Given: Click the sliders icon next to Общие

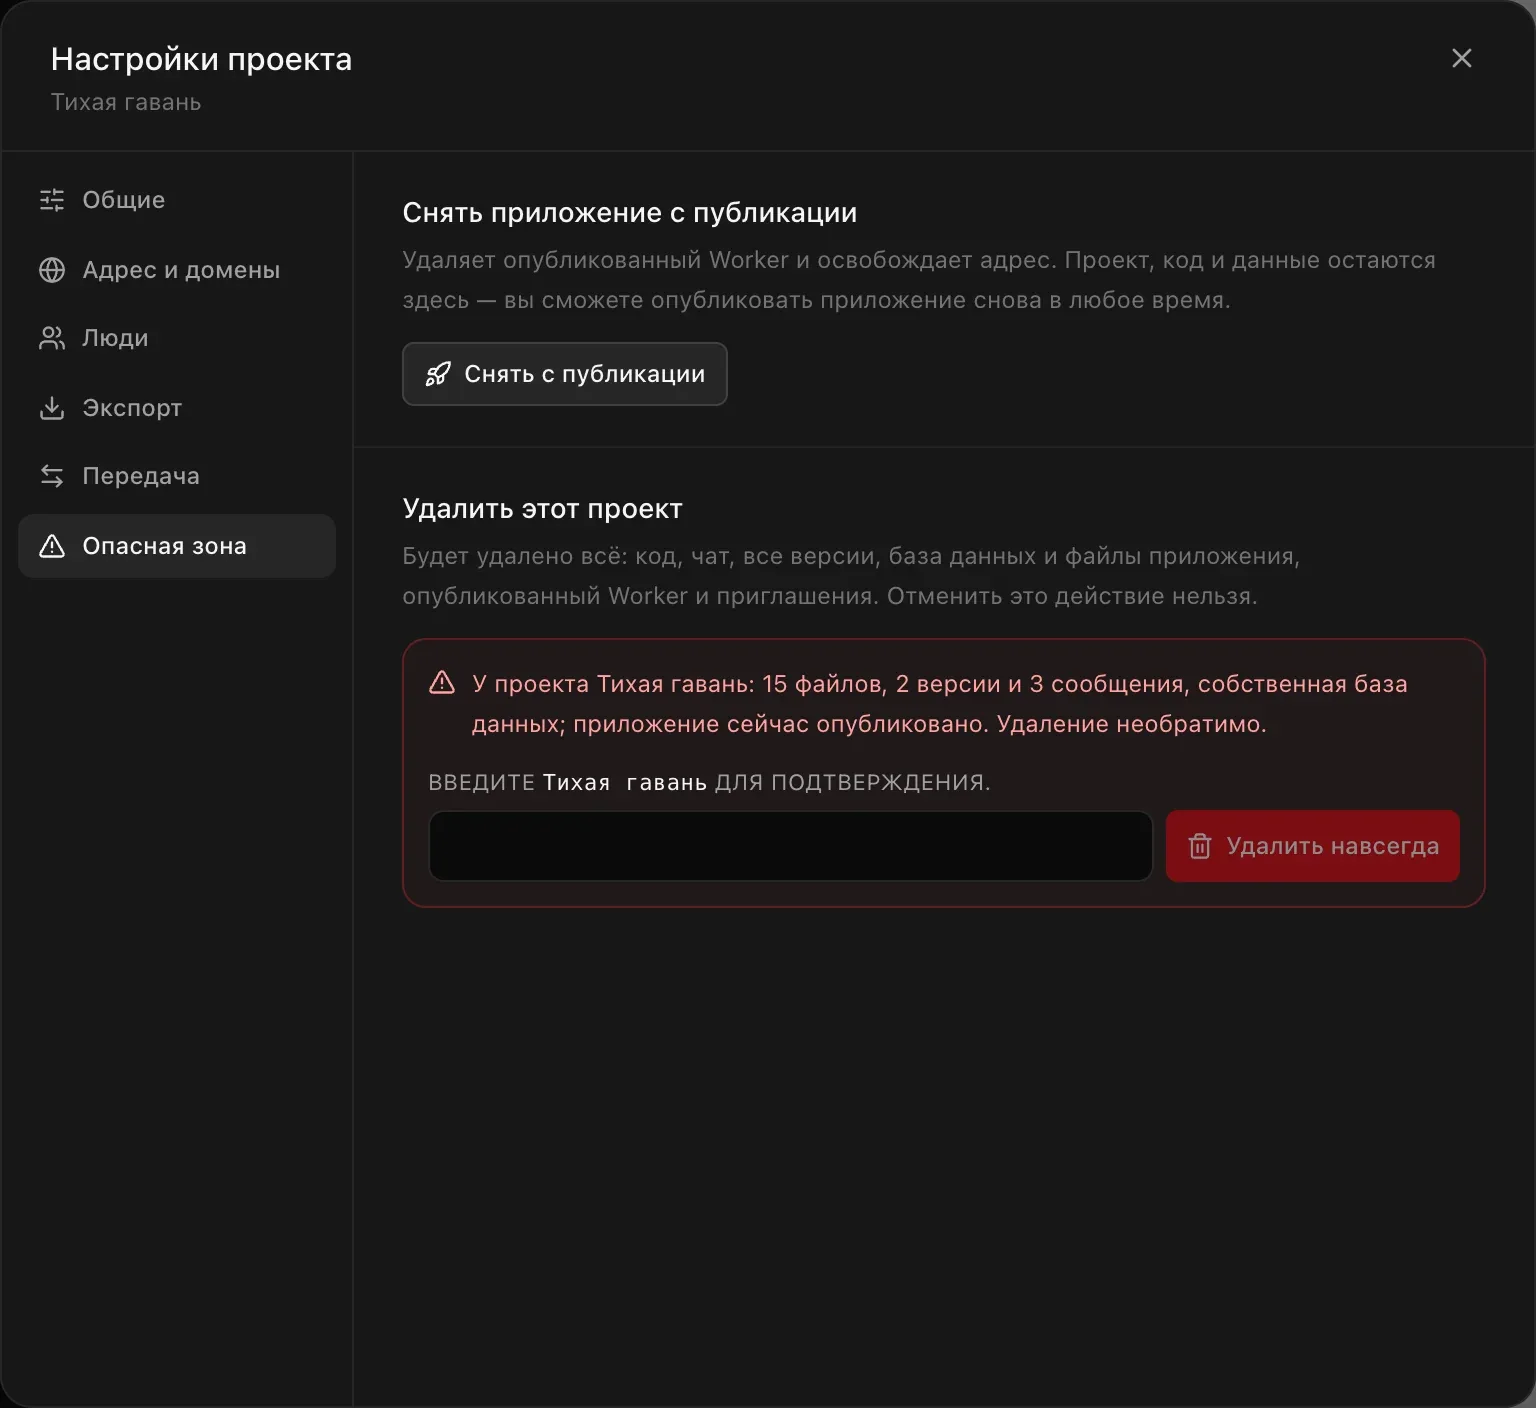Looking at the screenshot, I should (x=52, y=200).
